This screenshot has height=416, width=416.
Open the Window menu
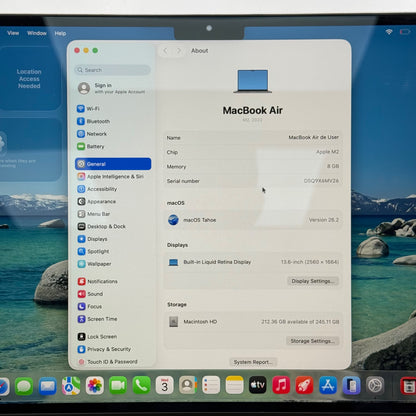pos(37,33)
